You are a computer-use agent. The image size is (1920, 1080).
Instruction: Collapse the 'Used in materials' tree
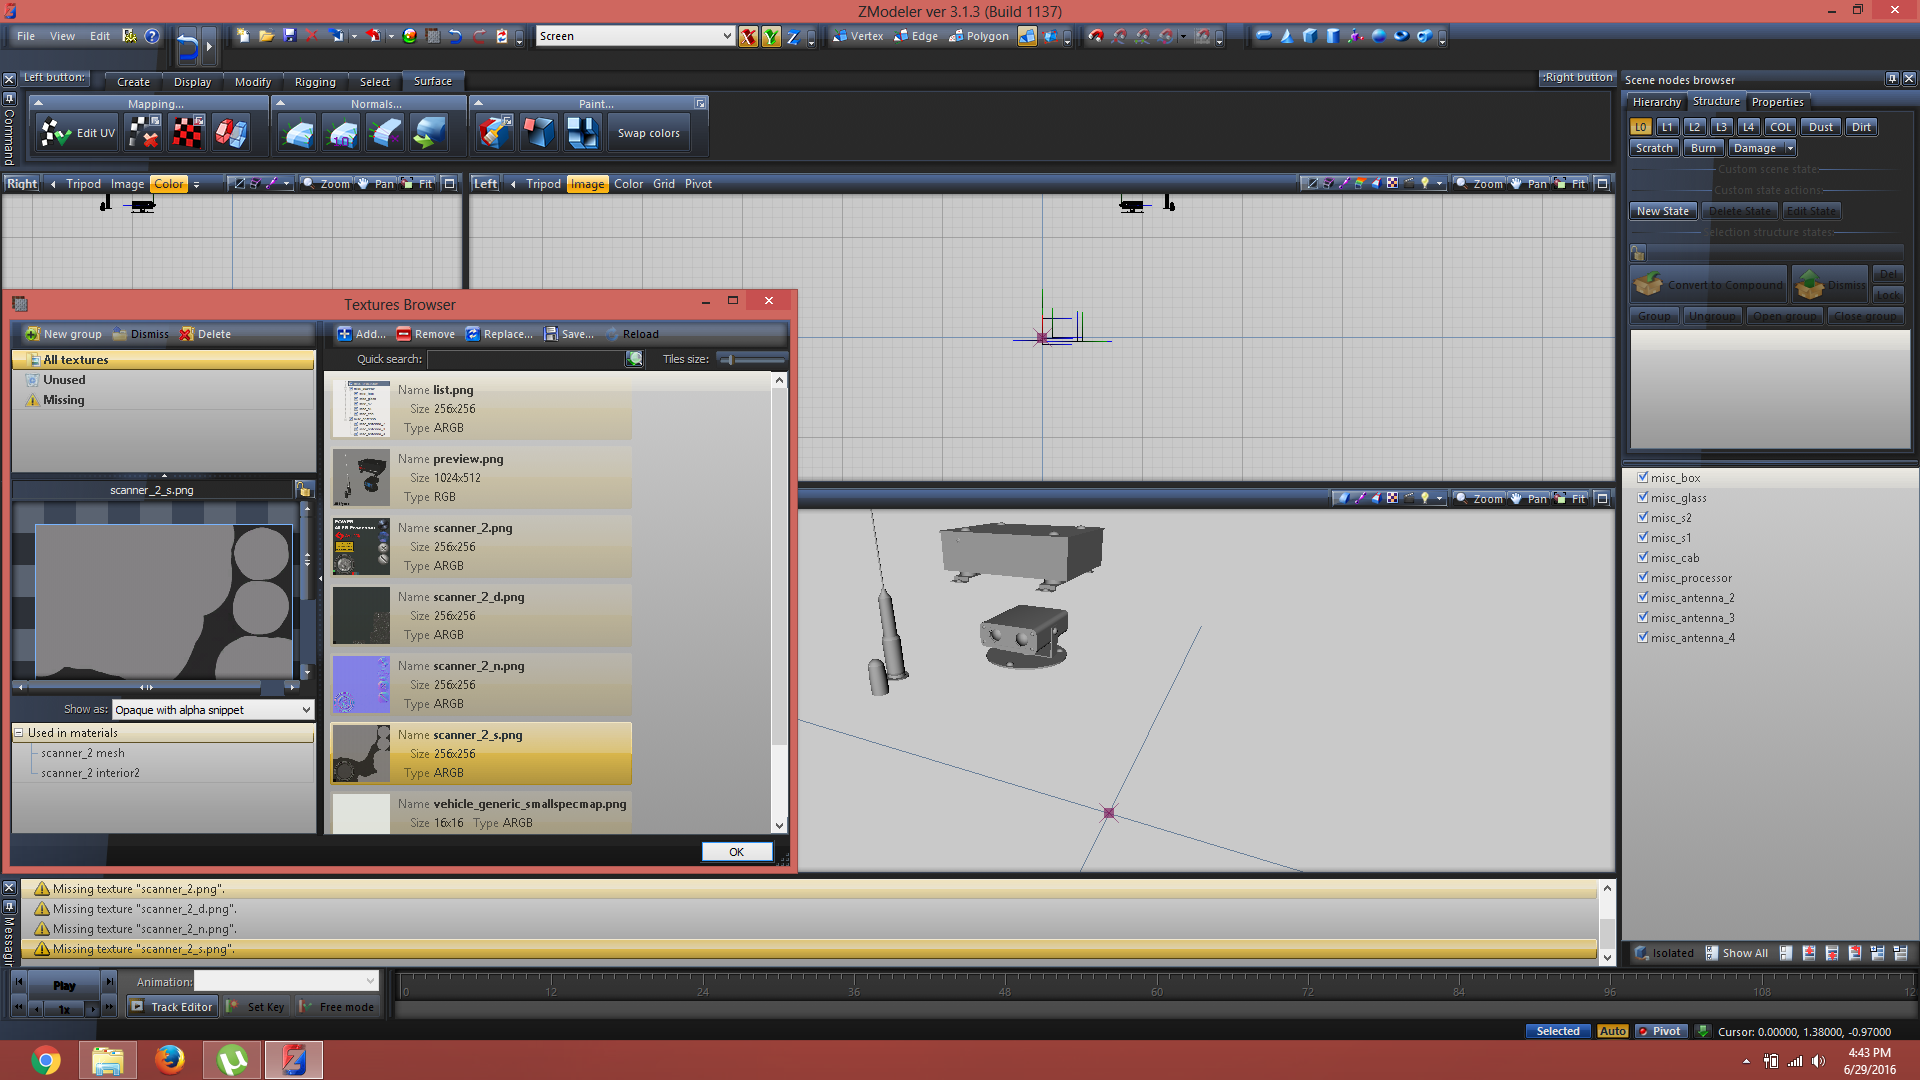pyautogui.click(x=19, y=733)
